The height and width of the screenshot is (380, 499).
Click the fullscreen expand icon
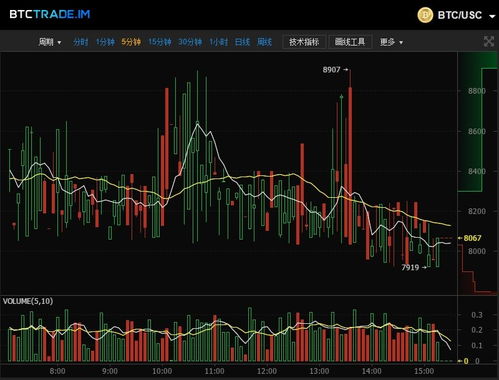tap(489, 42)
